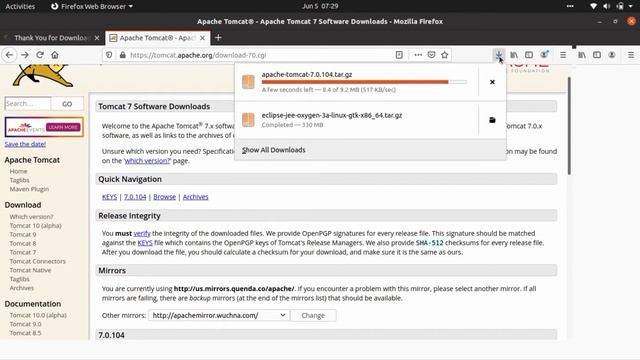Open the Quick Navigation Archives link

coord(196,197)
